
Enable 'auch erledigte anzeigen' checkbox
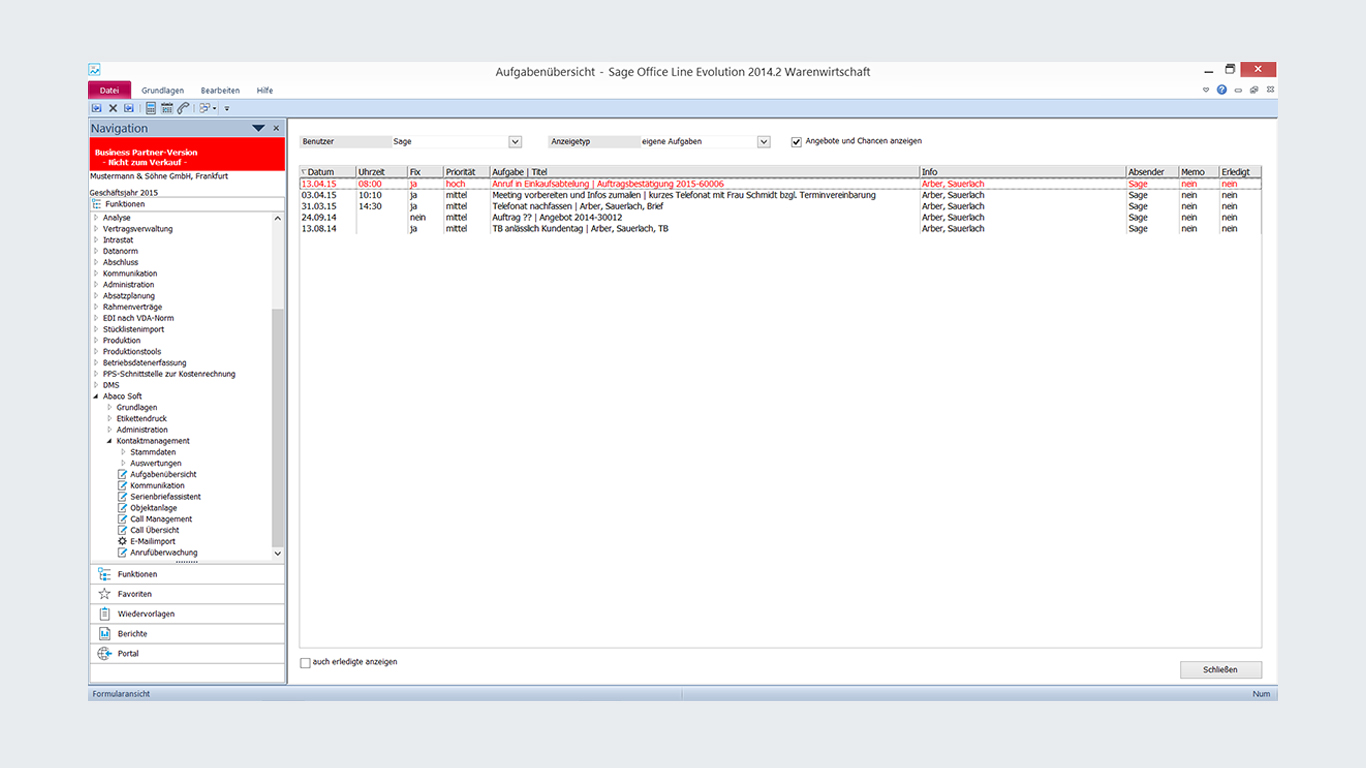coord(306,662)
